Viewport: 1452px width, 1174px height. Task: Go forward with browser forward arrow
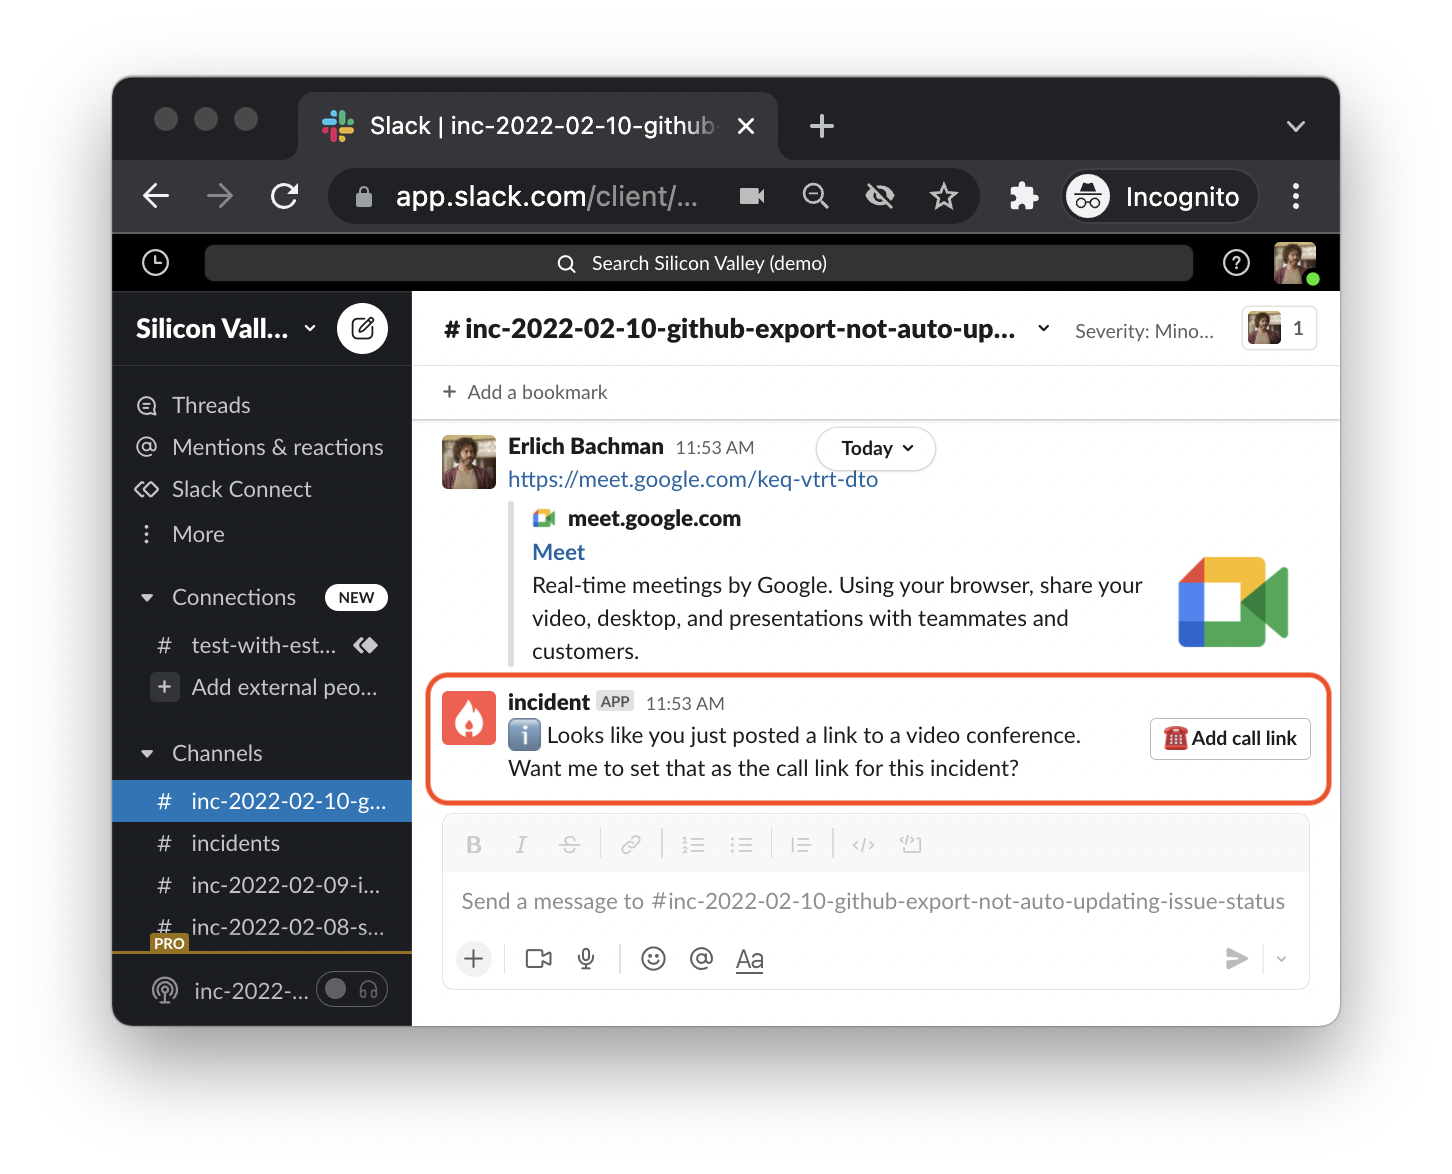220,196
